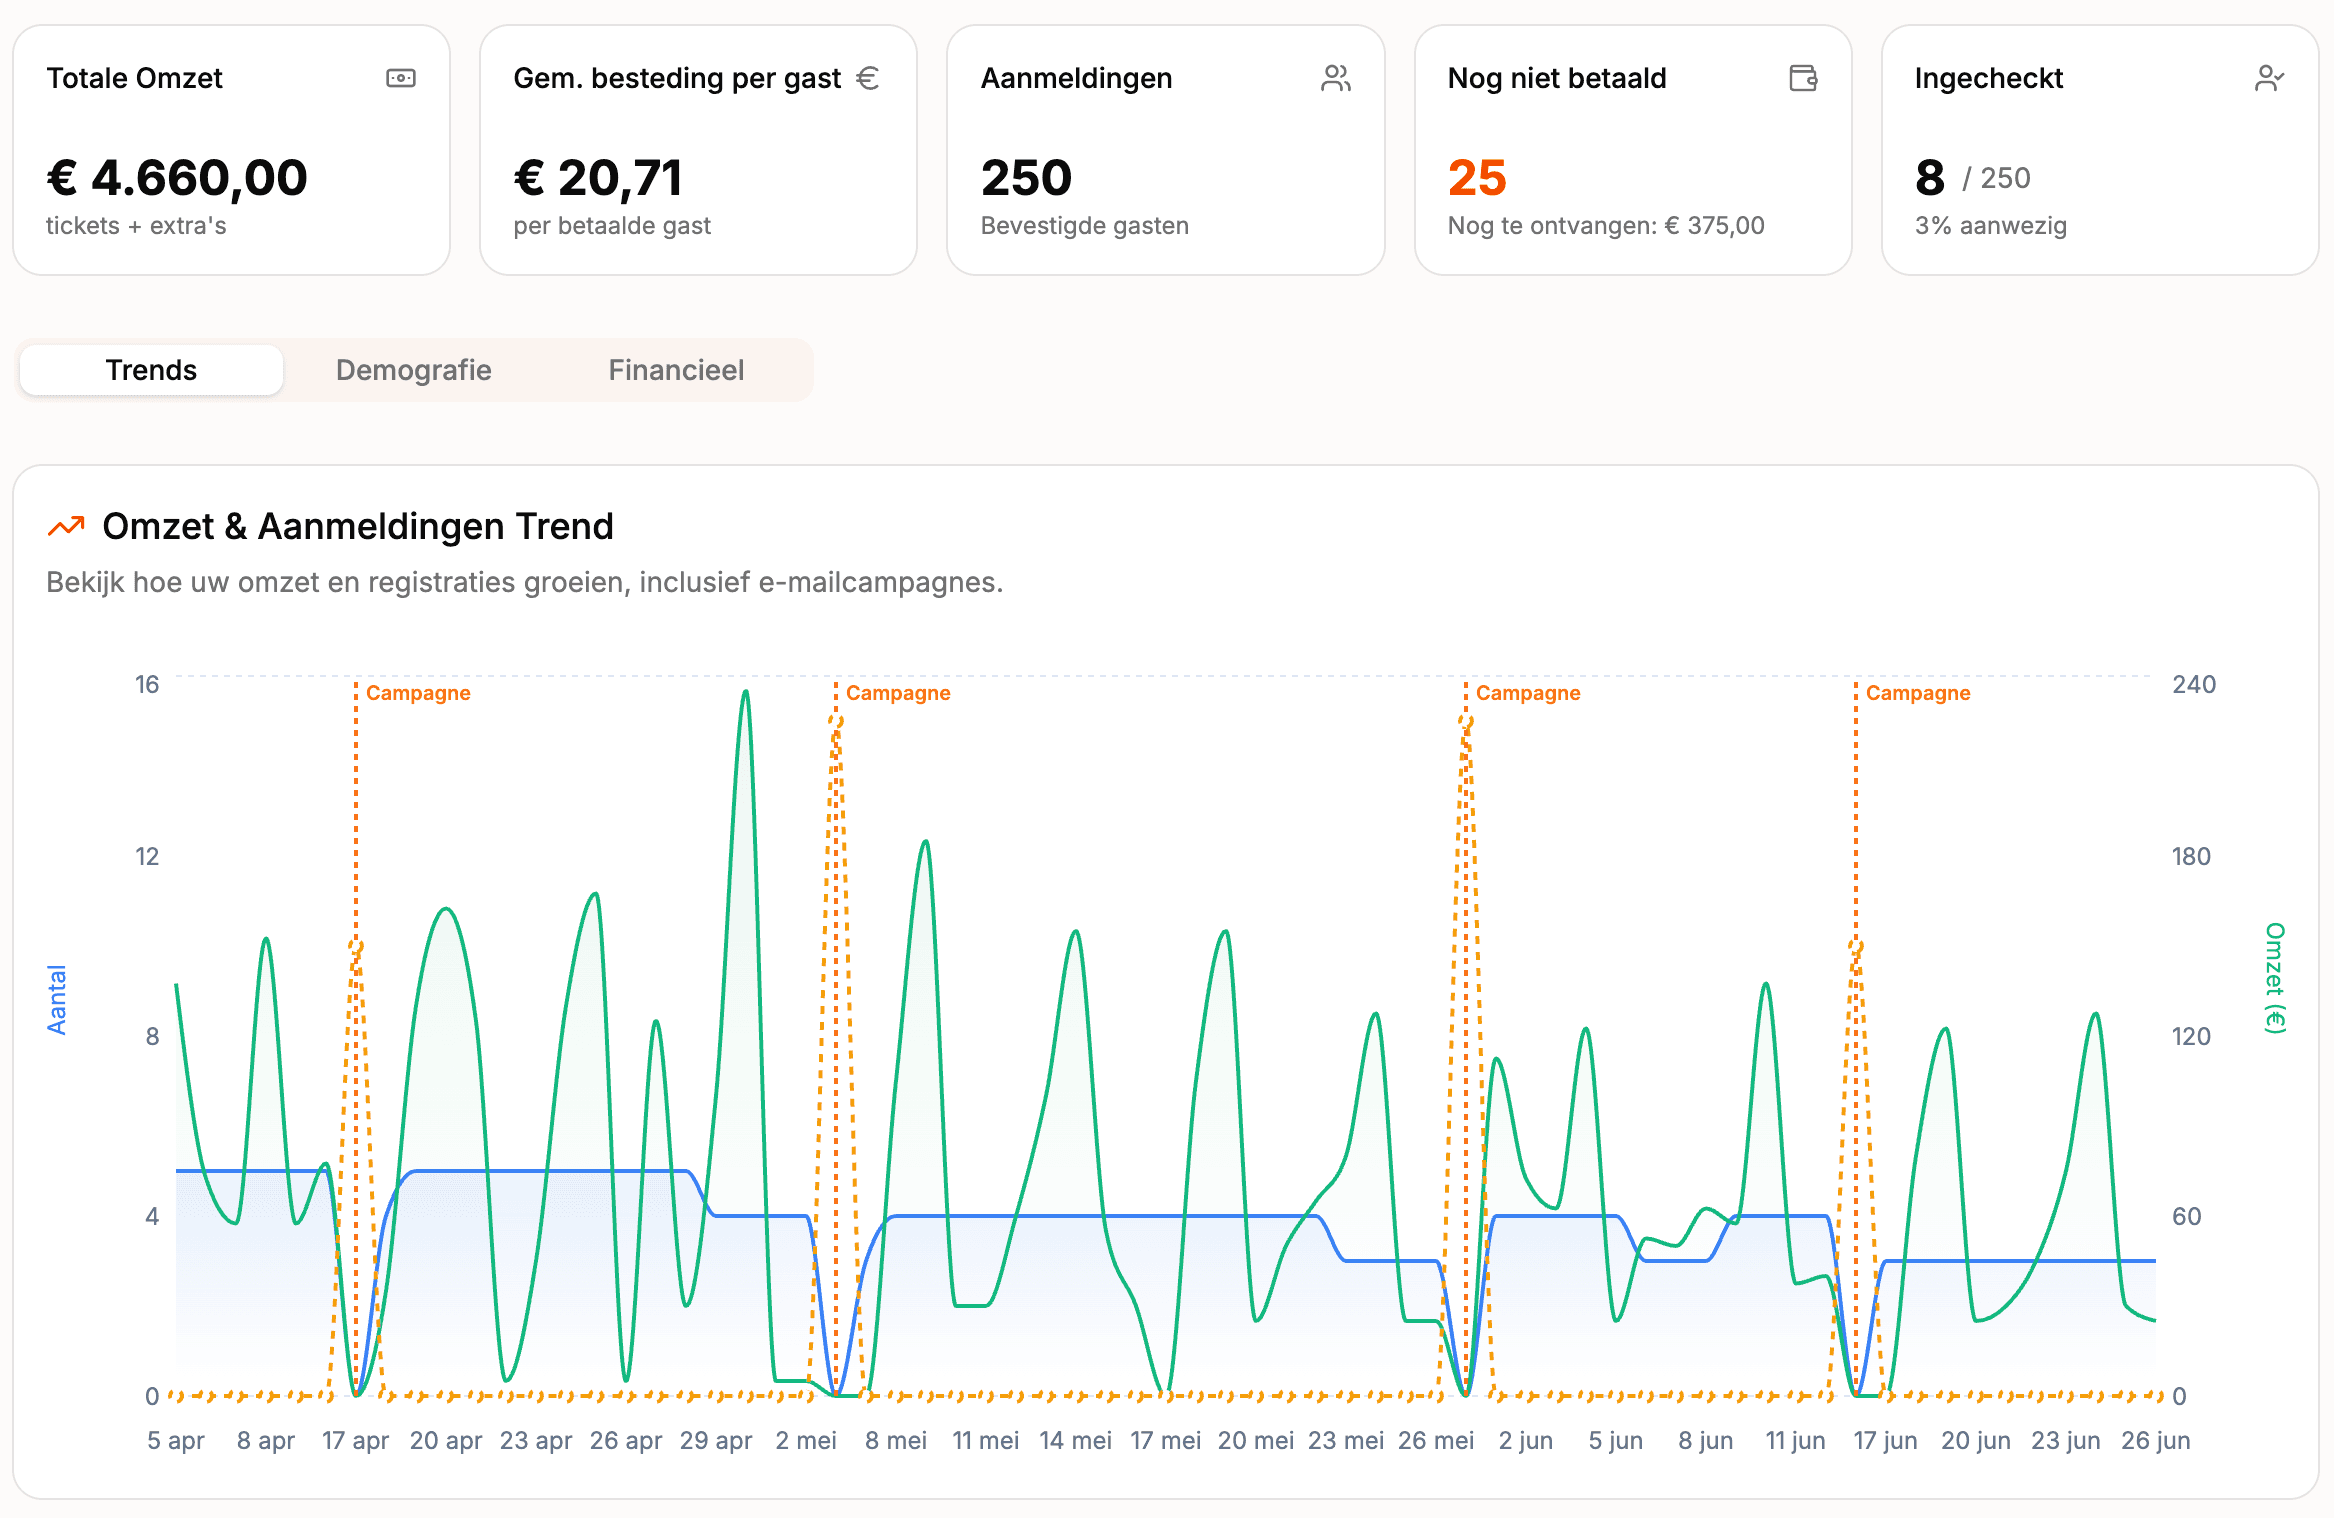
Task: Click the '14 mei' x-axis label
Action: click(x=1076, y=1441)
